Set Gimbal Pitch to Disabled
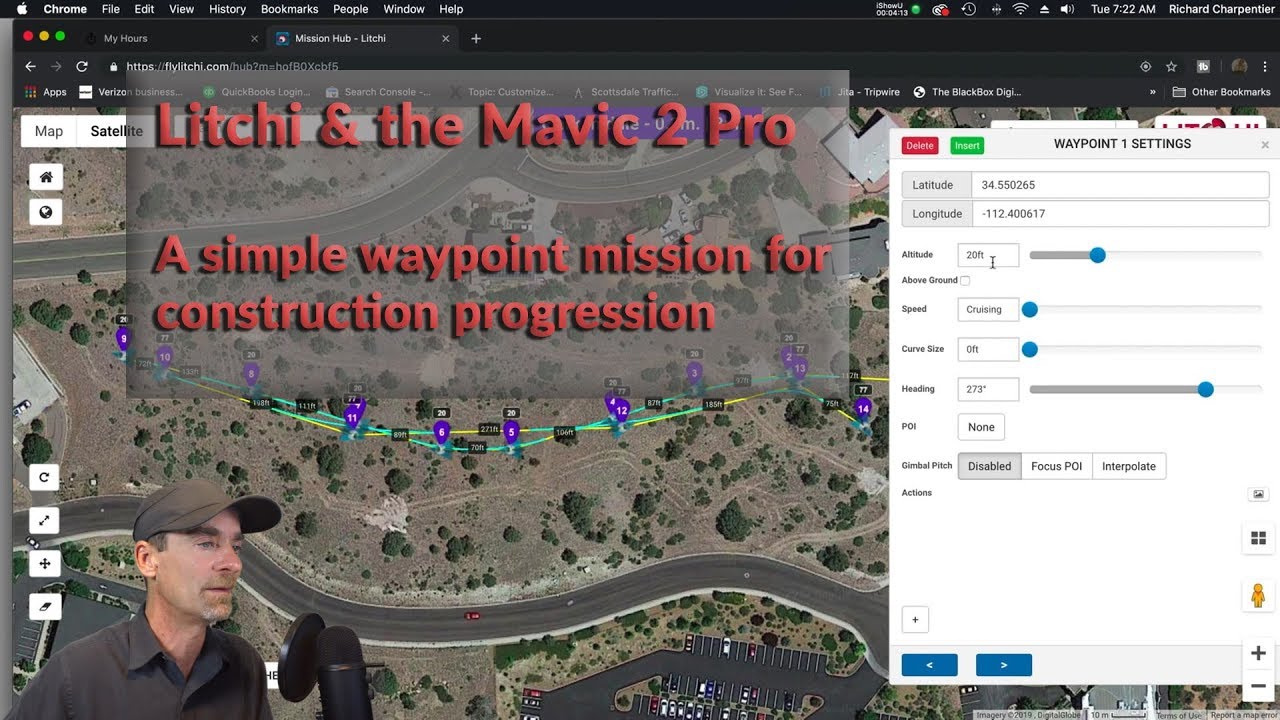 click(989, 466)
